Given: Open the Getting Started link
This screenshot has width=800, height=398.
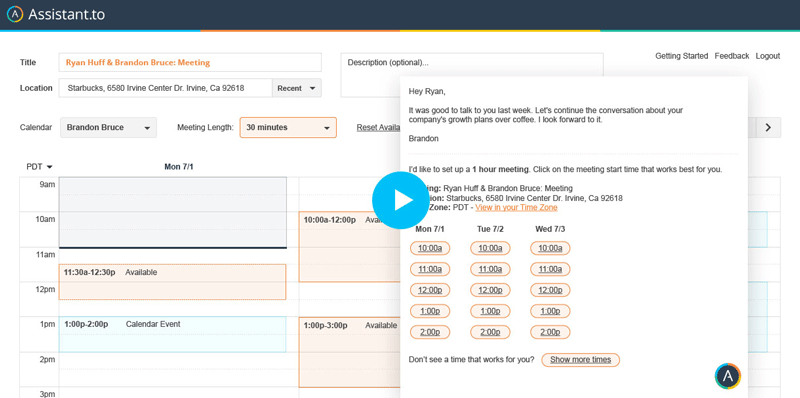Looking at the screenshot, I should point(682,56).
